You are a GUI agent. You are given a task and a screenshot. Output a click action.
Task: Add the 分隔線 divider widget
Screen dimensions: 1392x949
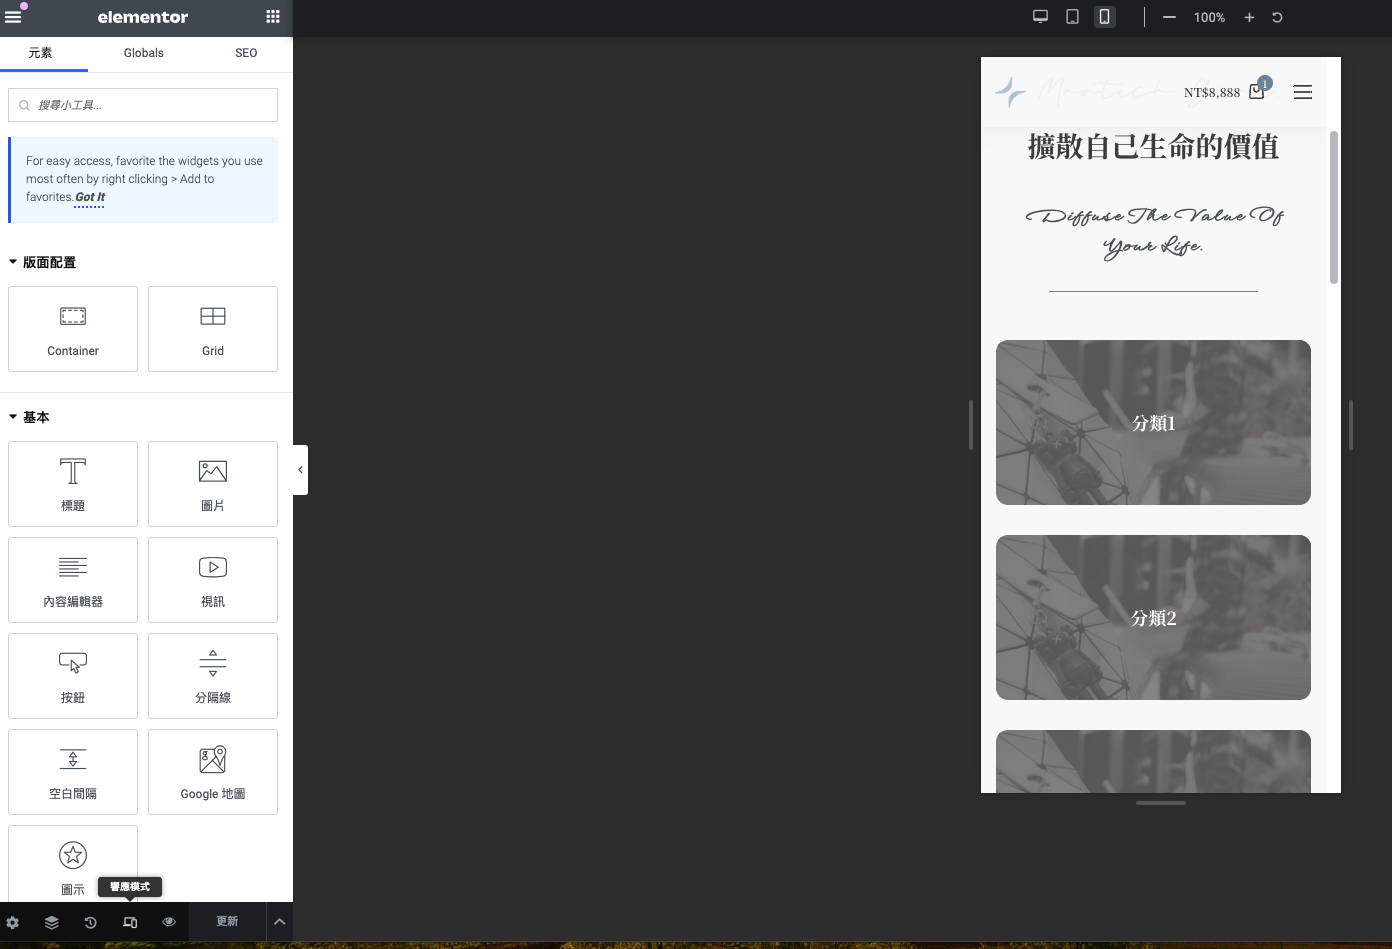click(213, 676)
